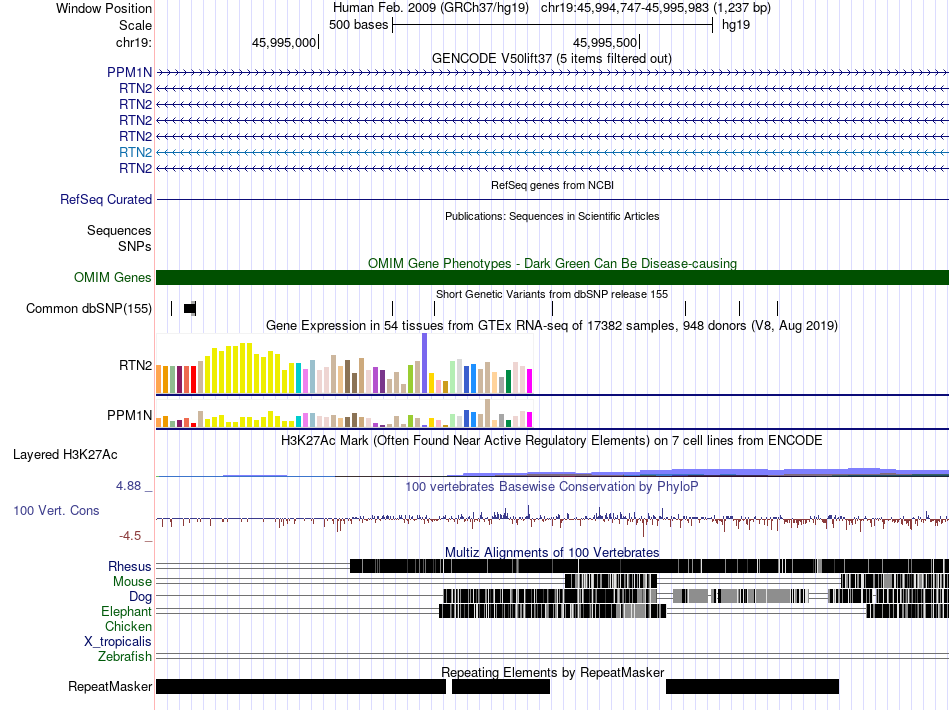This screenshot has height=710, width=950.
Task: Click the Rhesus alignment block
Action: [649, 566]
